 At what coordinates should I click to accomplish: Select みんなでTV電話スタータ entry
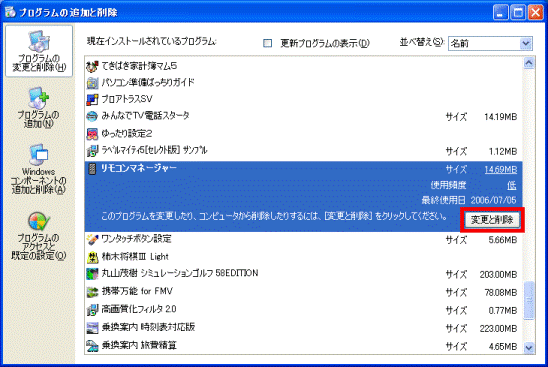coord(303,116)
